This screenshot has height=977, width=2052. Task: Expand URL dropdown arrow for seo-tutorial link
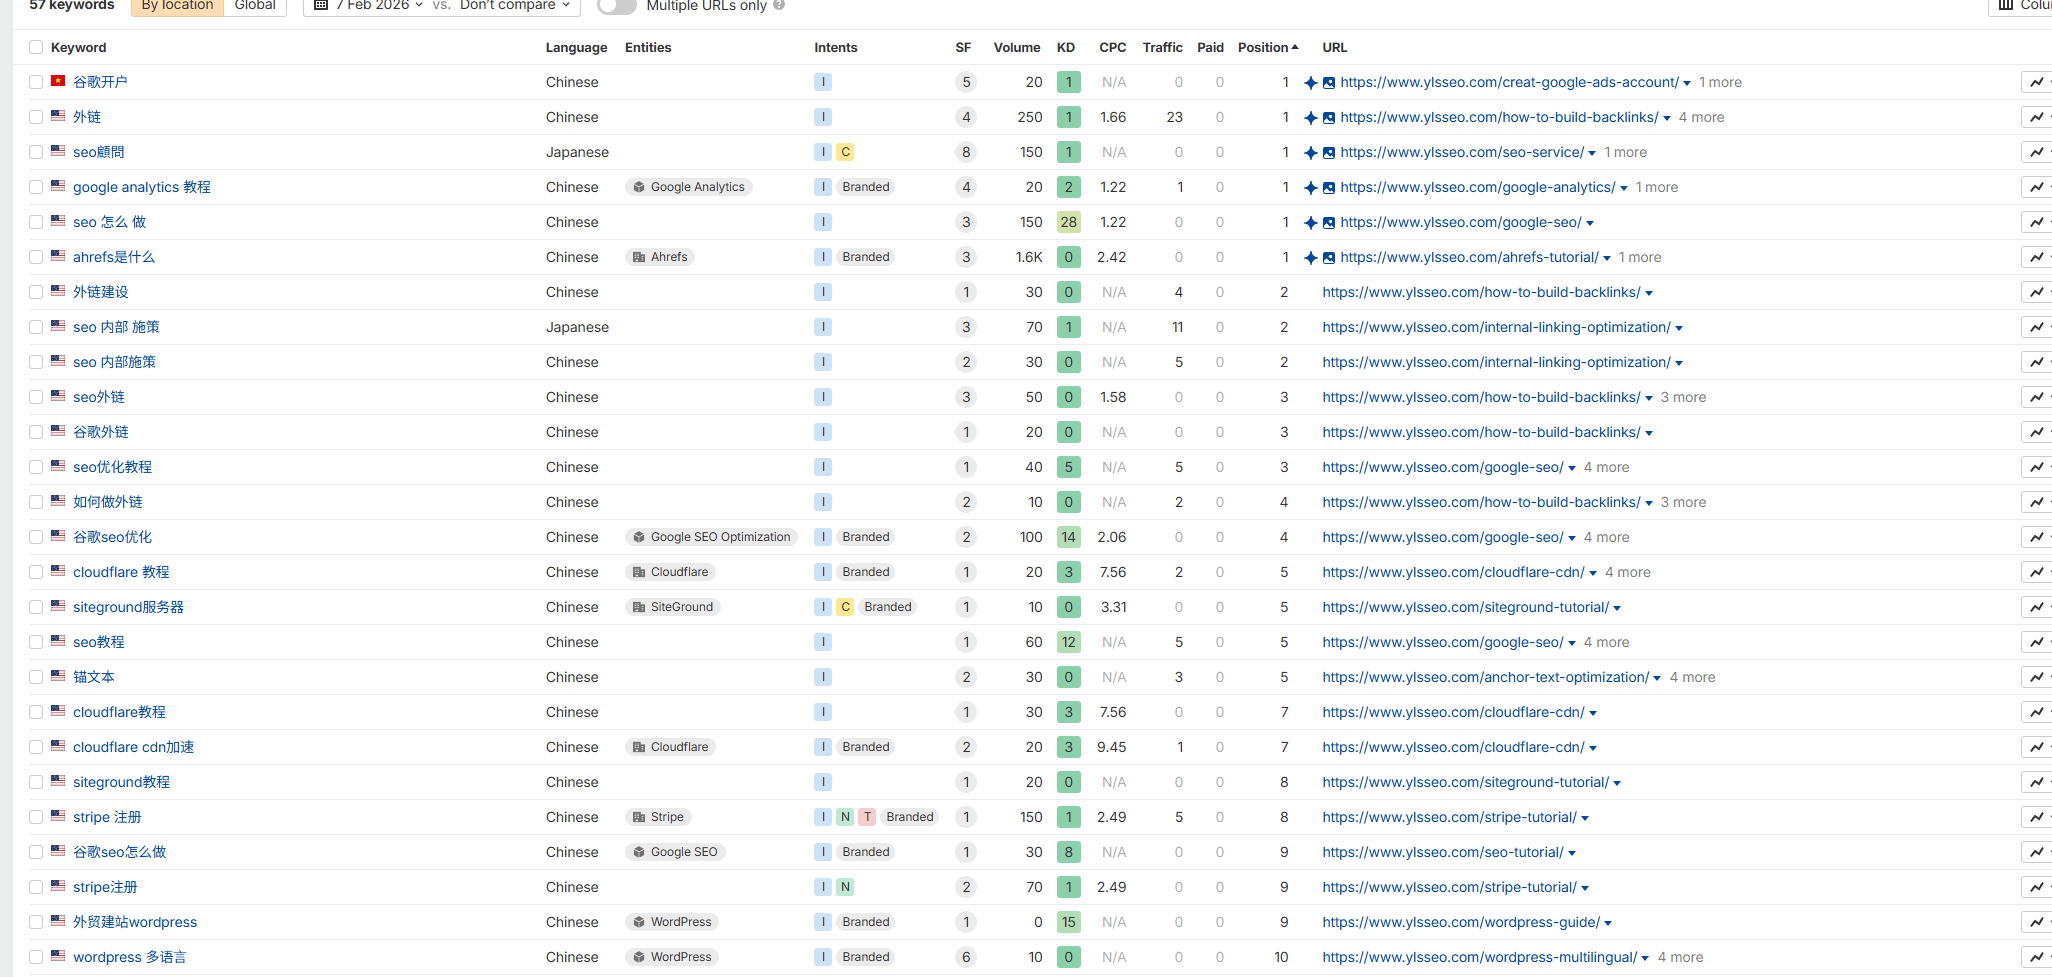[x=1572, y=853]
